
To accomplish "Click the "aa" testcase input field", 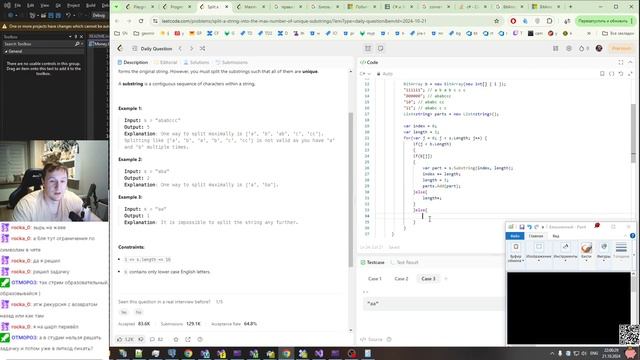I will tap(433, 304).
